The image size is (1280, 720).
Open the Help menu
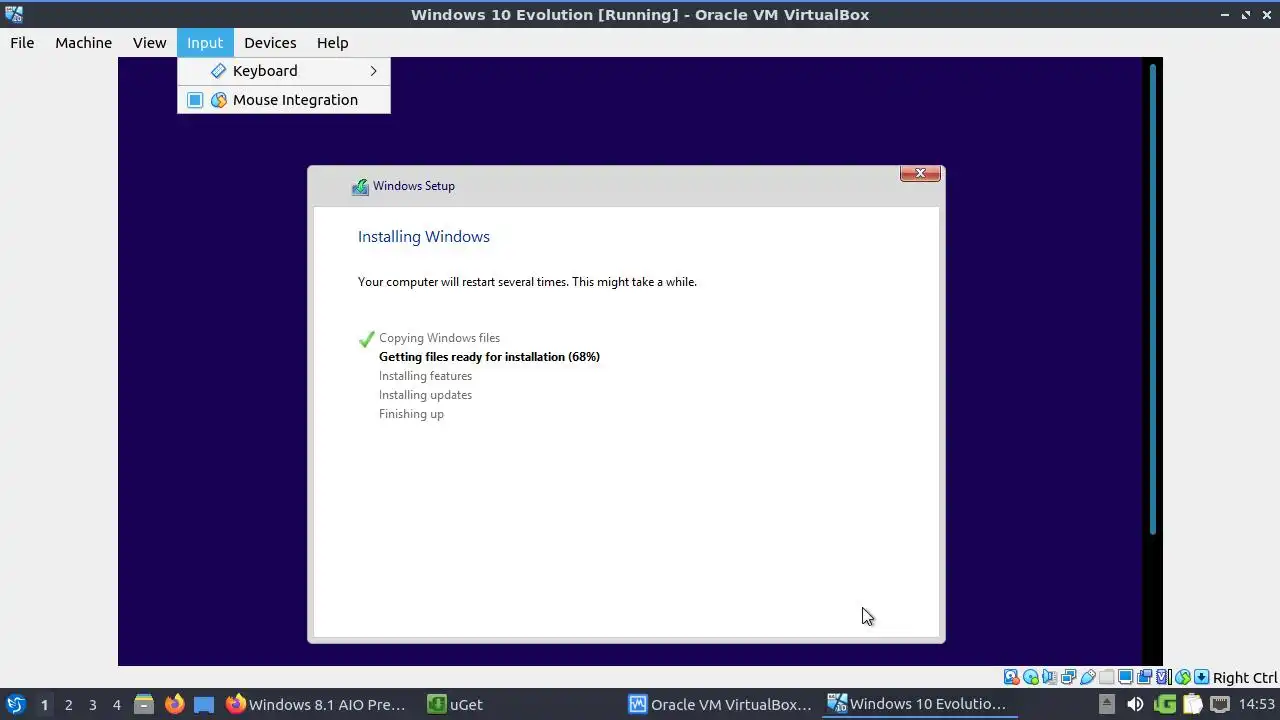pos(332,42)
